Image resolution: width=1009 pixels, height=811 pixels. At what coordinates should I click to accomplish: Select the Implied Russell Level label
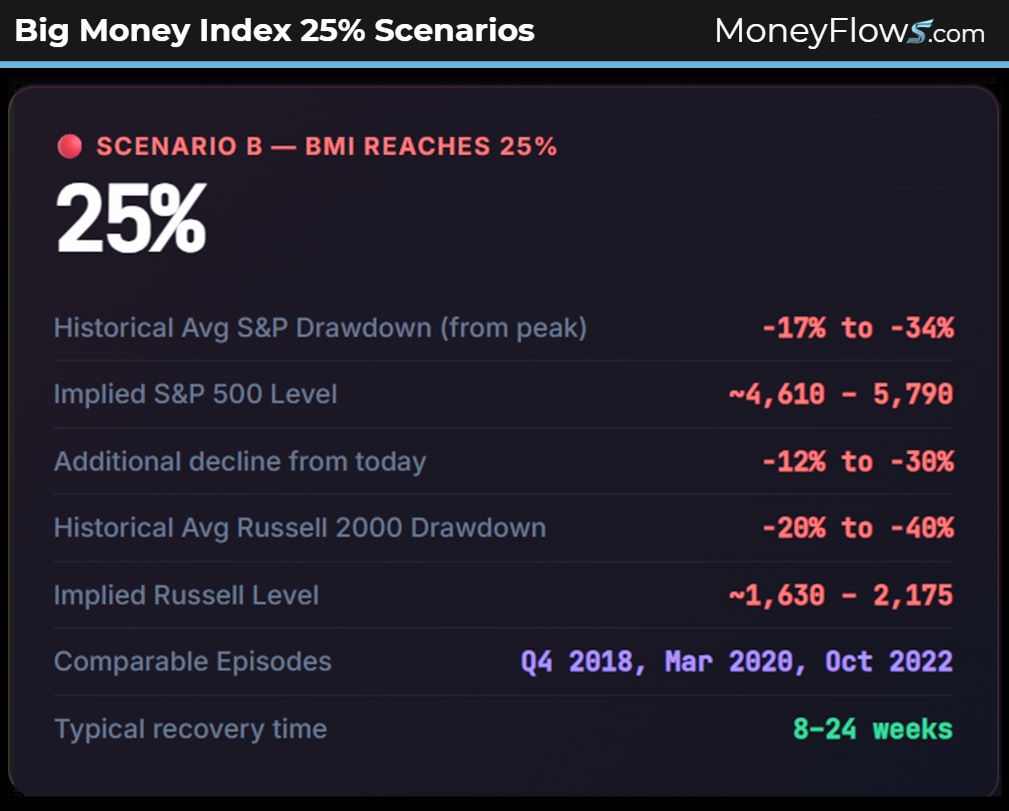(x=186, y=595)
